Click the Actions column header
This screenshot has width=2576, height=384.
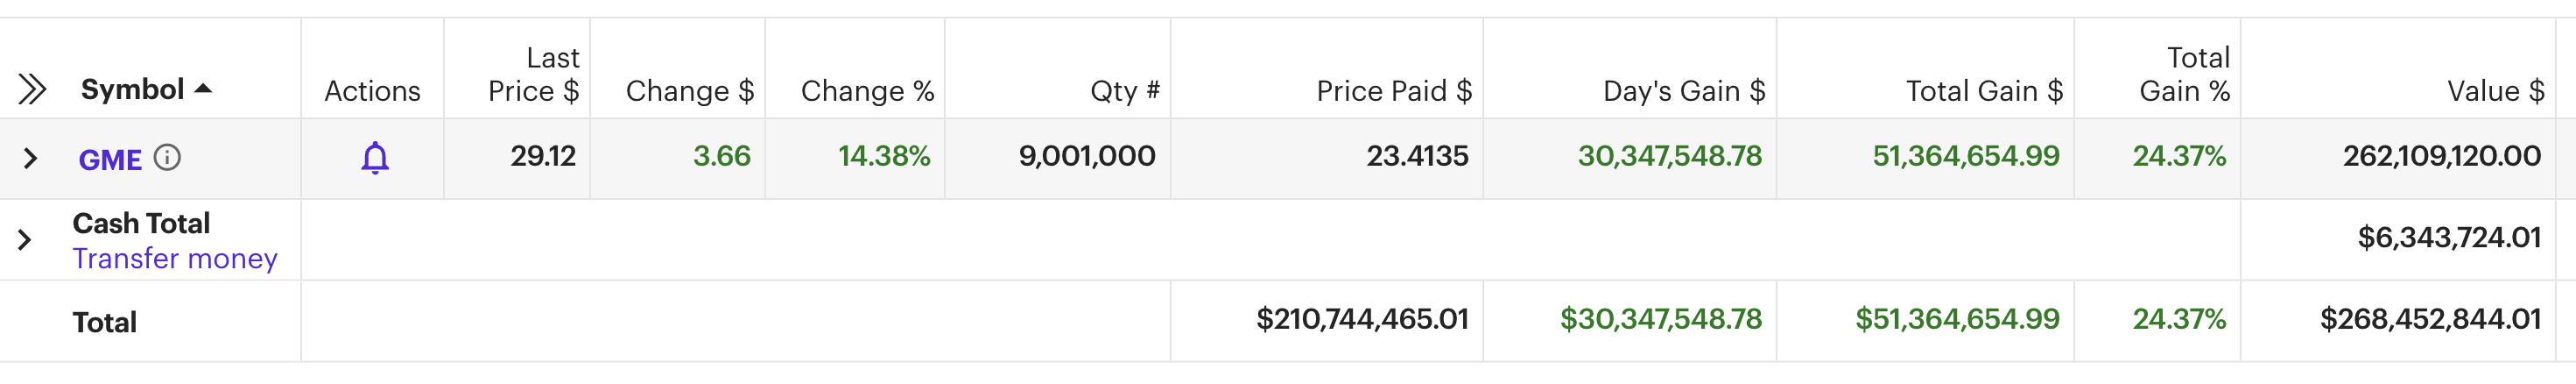[372, 91]
